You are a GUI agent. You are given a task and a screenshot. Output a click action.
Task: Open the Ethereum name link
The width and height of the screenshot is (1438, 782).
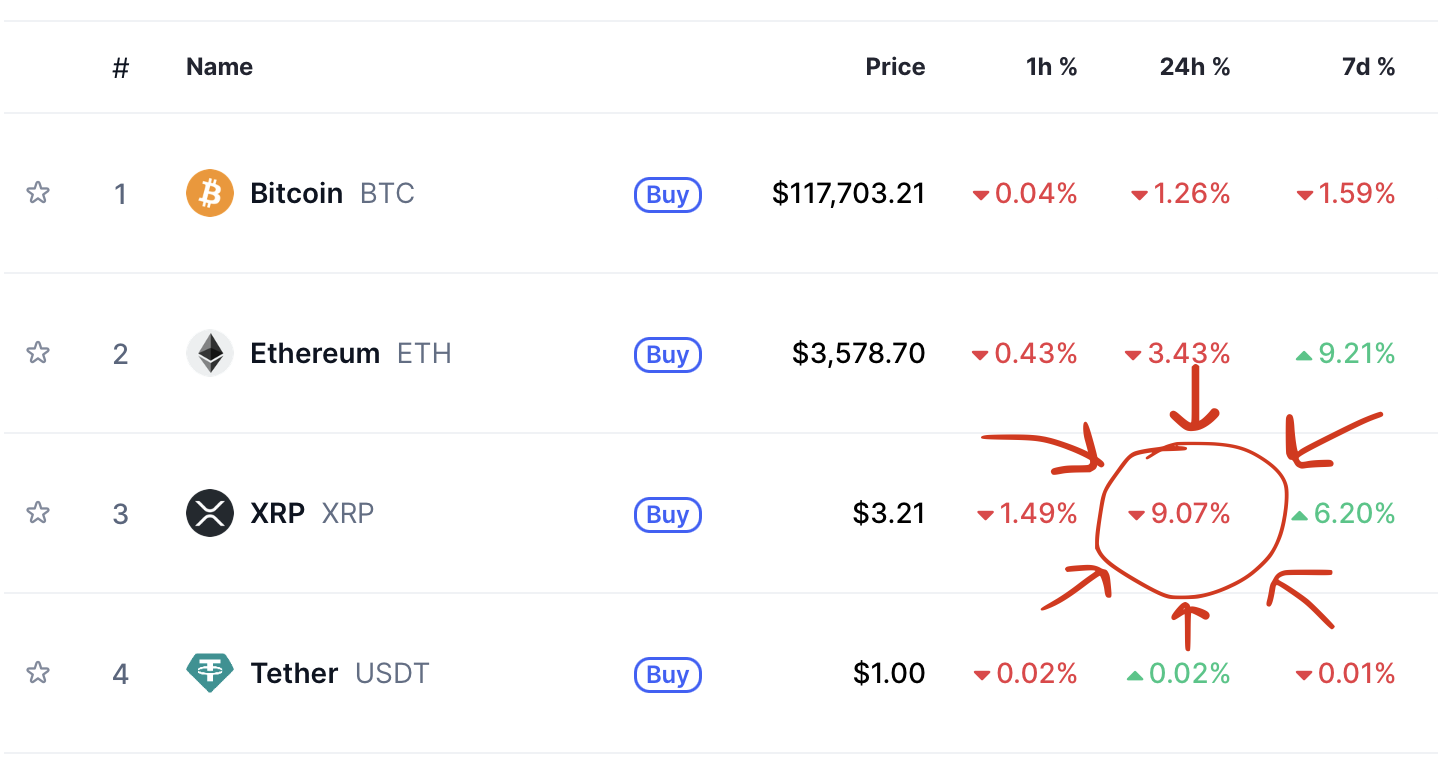tap(315, 353)
